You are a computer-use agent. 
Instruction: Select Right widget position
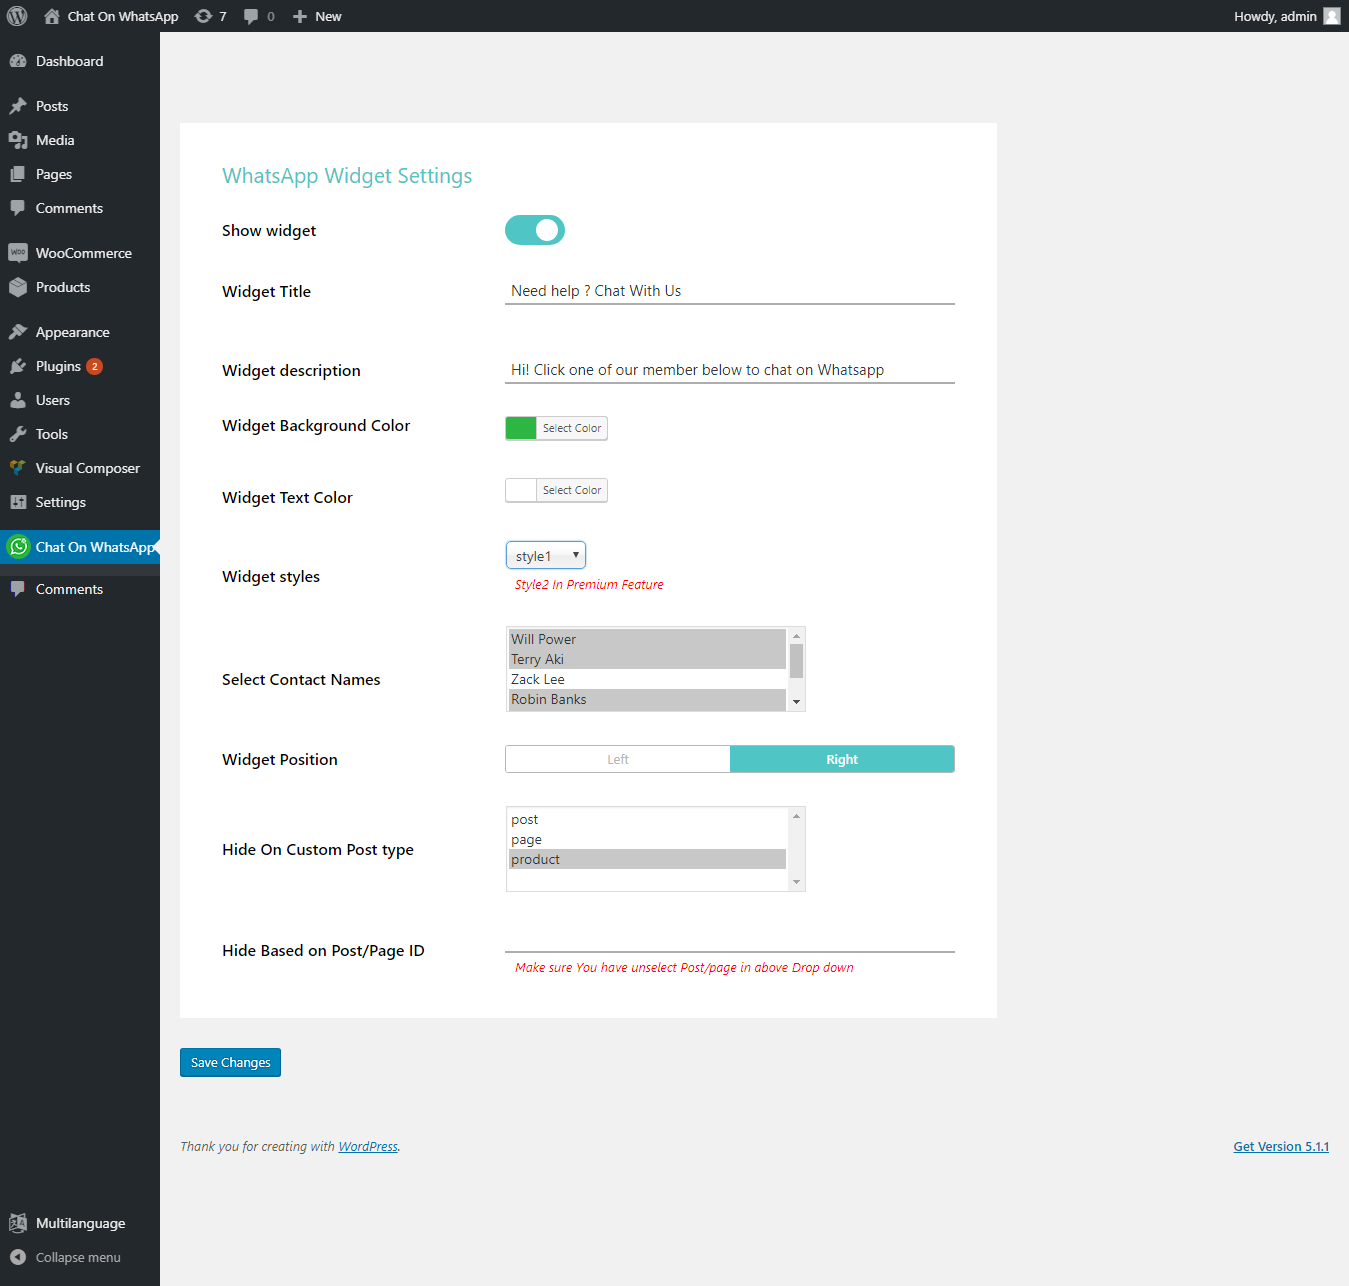[x=842, y=759]
